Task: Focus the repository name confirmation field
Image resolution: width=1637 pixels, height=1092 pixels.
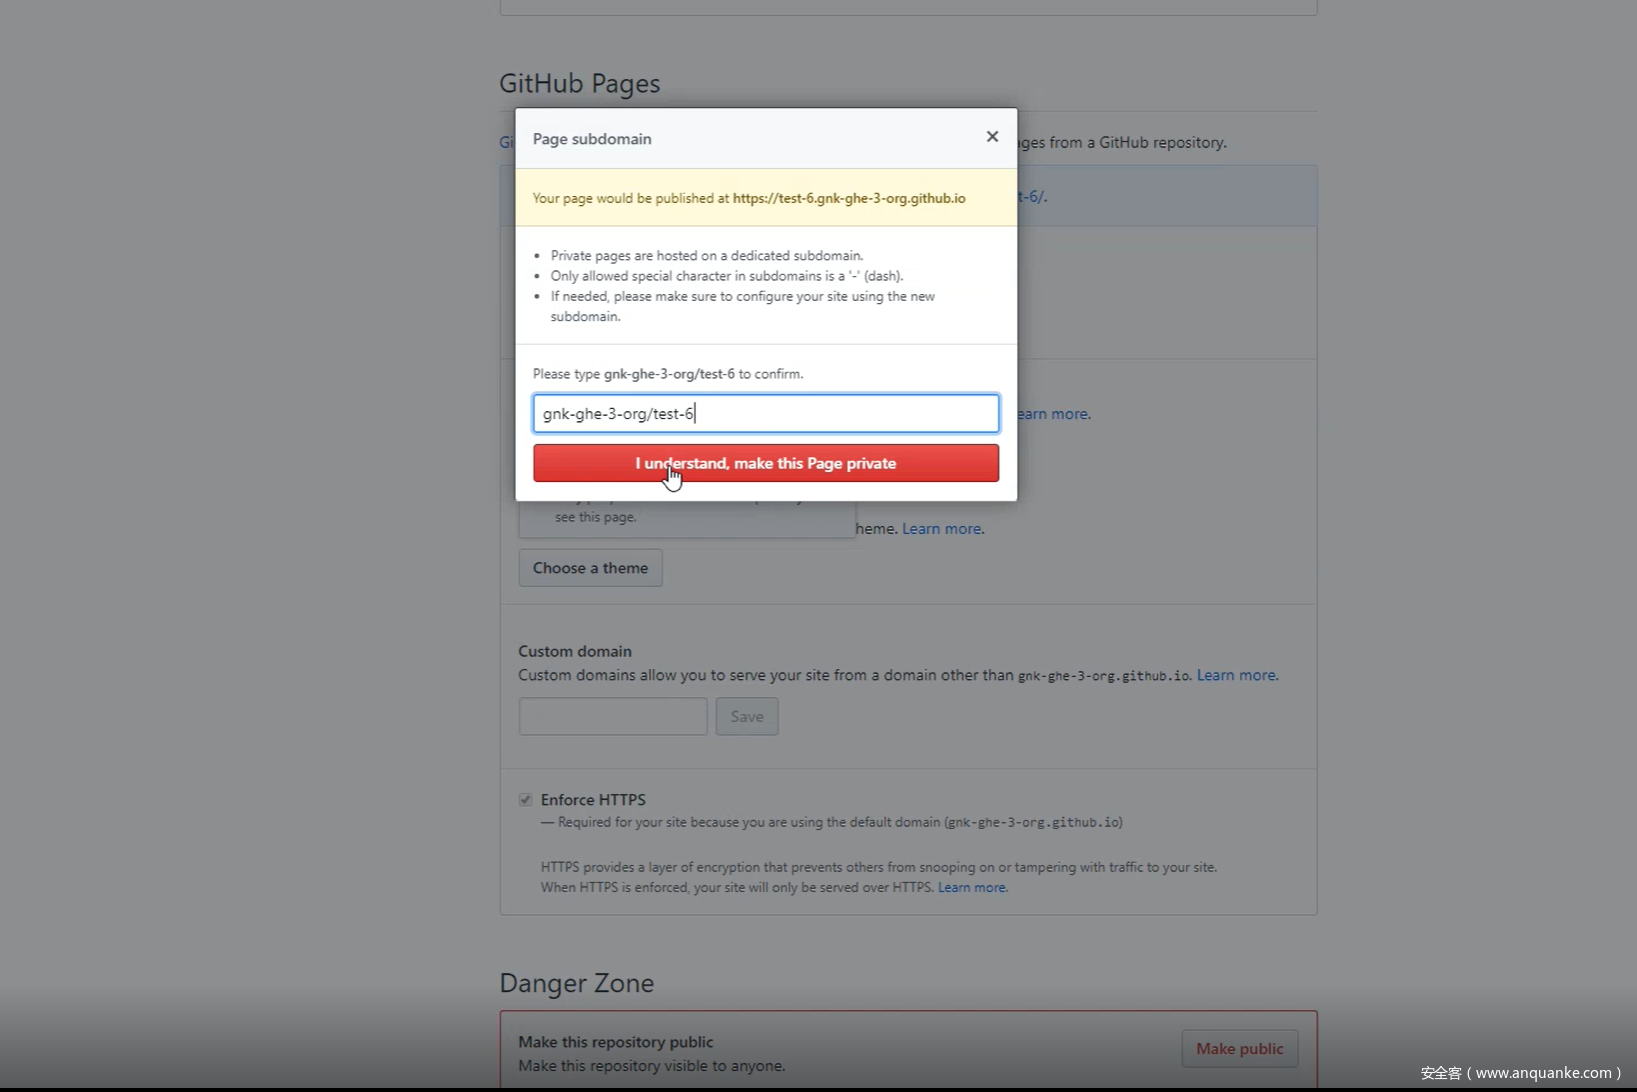Action: tap(766, 413)
